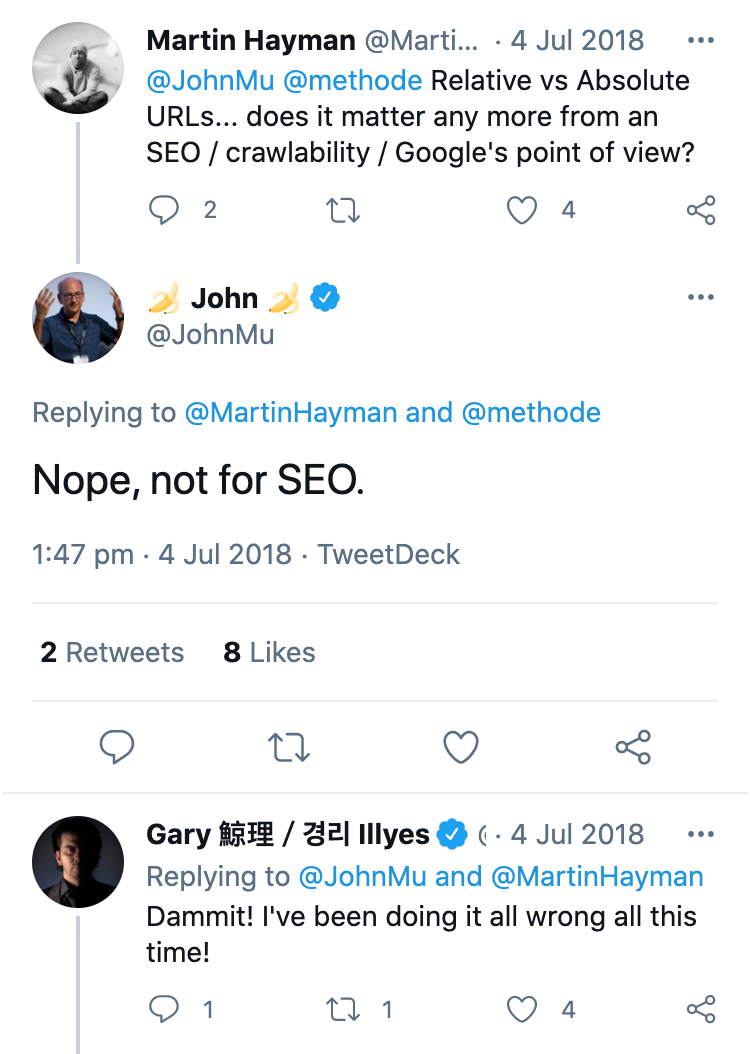Screen dimensions: 750x1054
Task: Reply to Gary Illyes' tweet
Action: pos(163,1010)
